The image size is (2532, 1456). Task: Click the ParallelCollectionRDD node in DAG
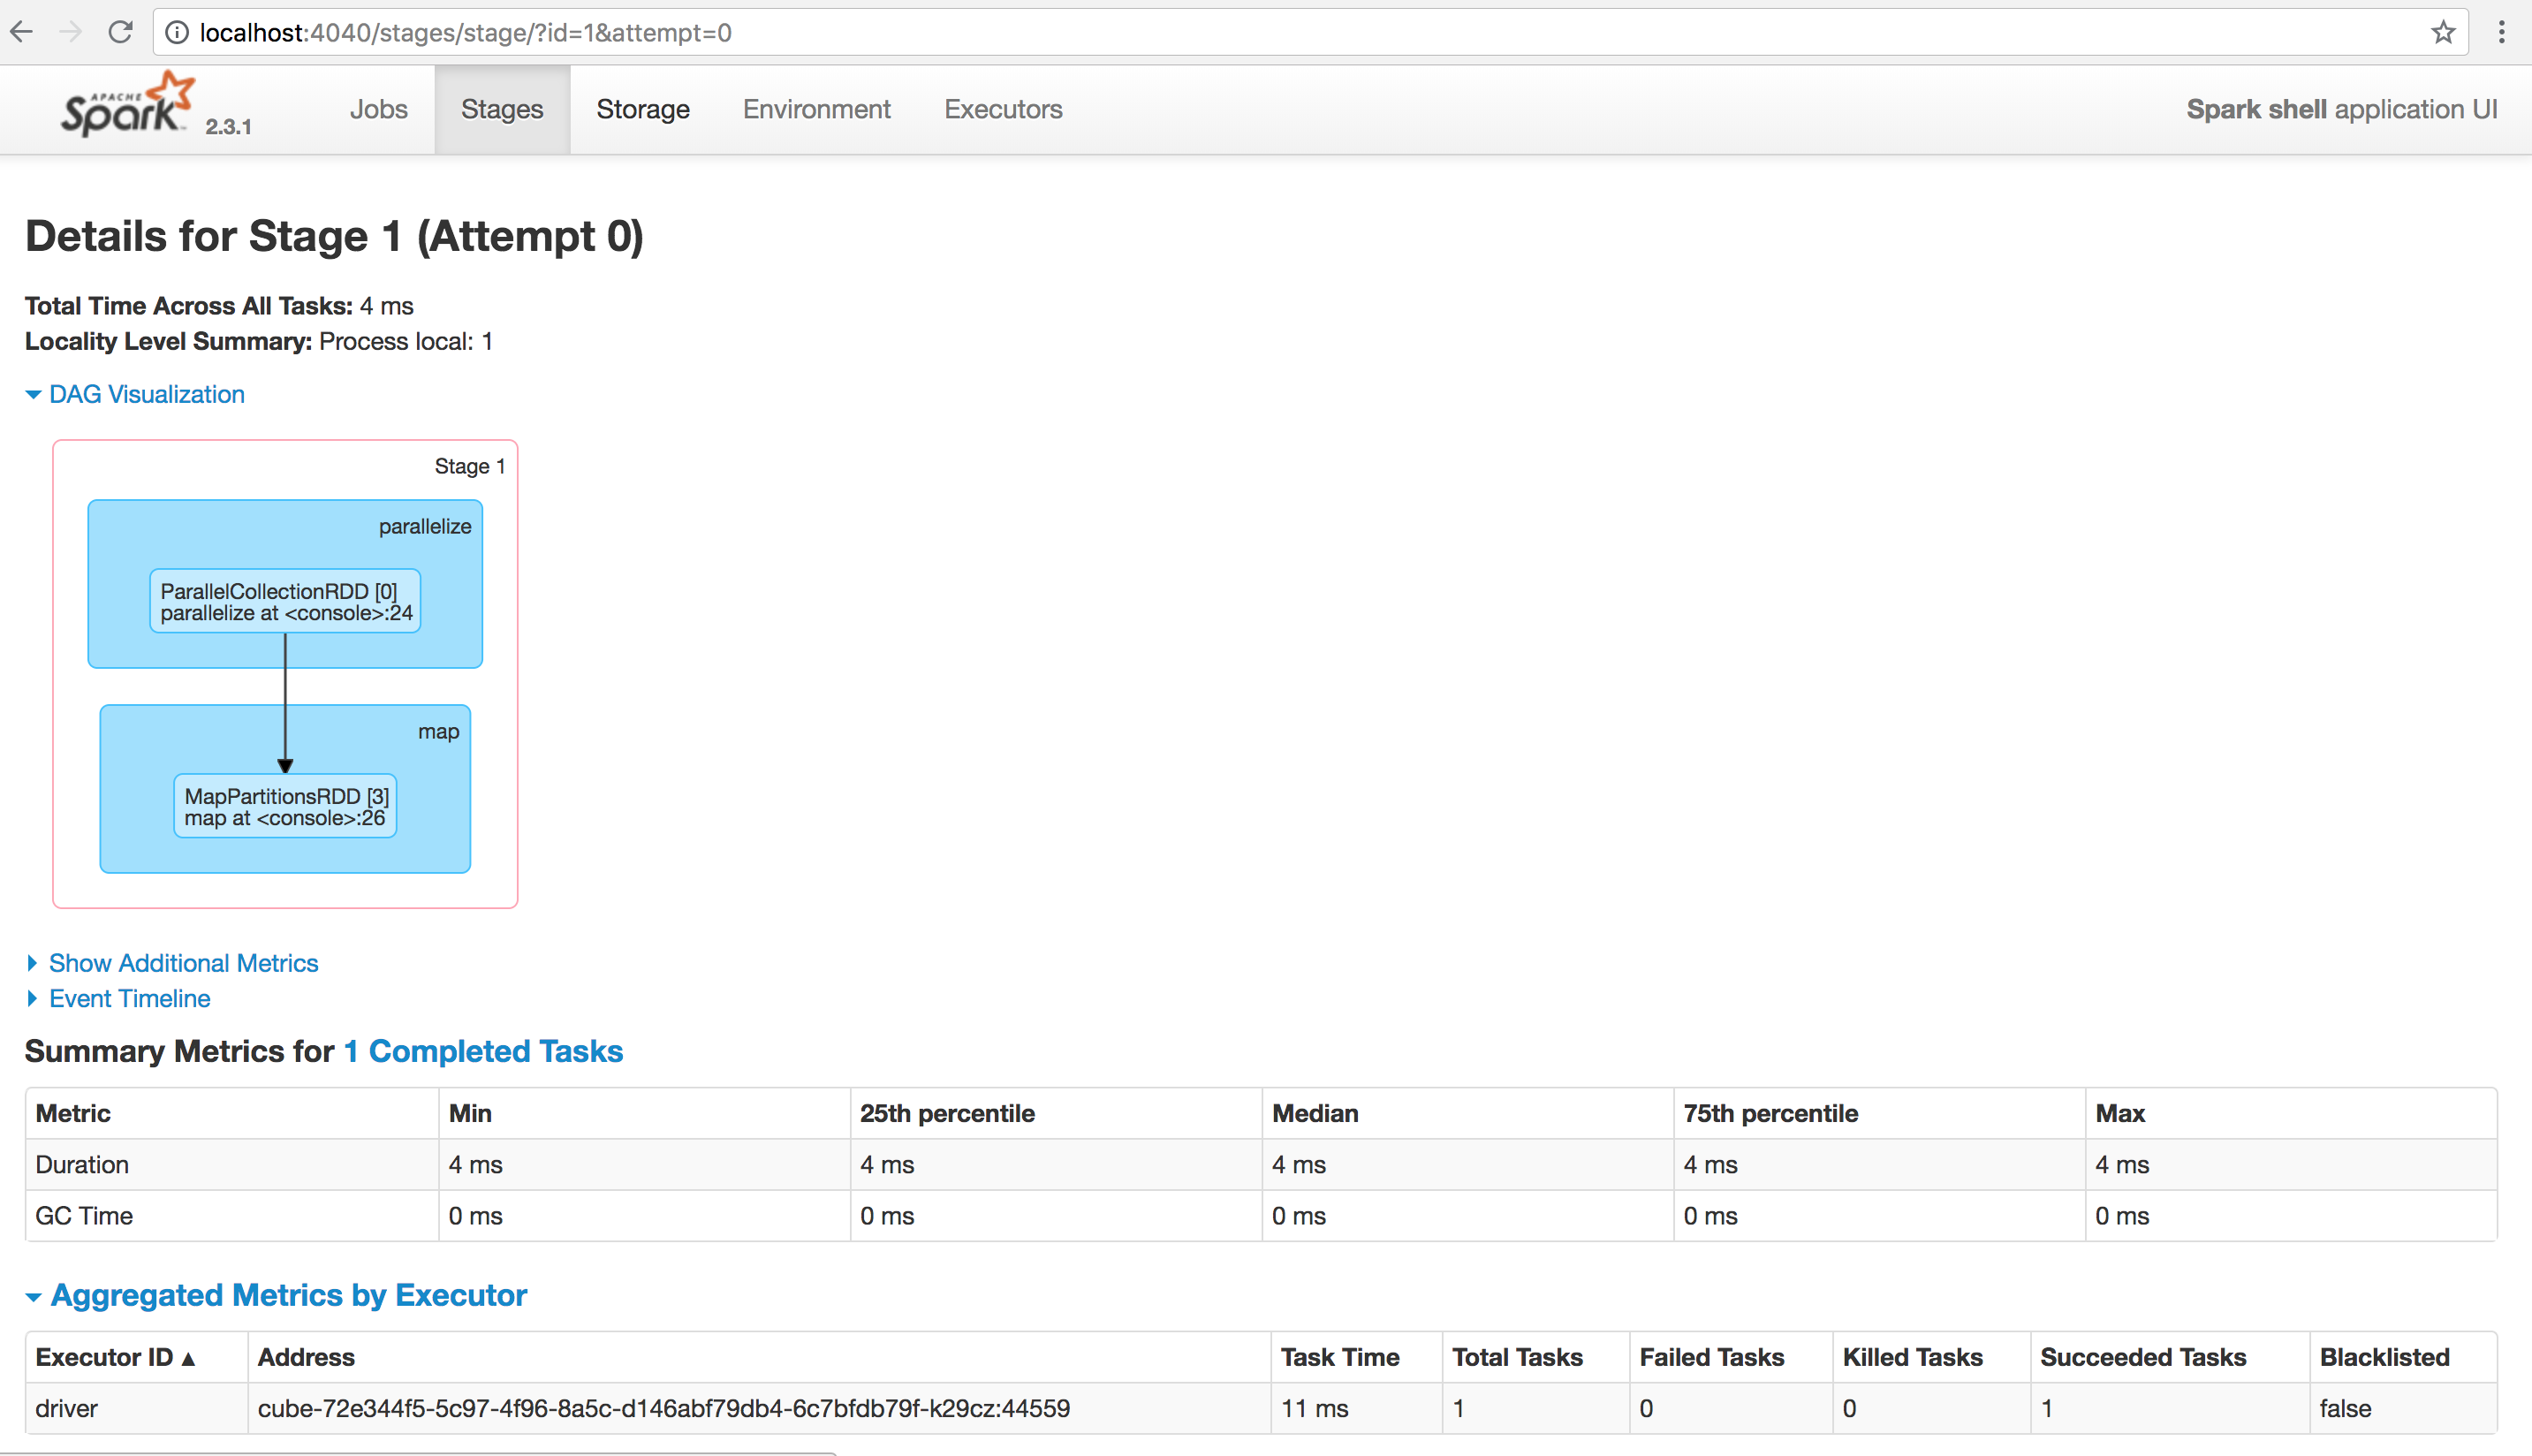pyautogui.click(x=285, y=602)
